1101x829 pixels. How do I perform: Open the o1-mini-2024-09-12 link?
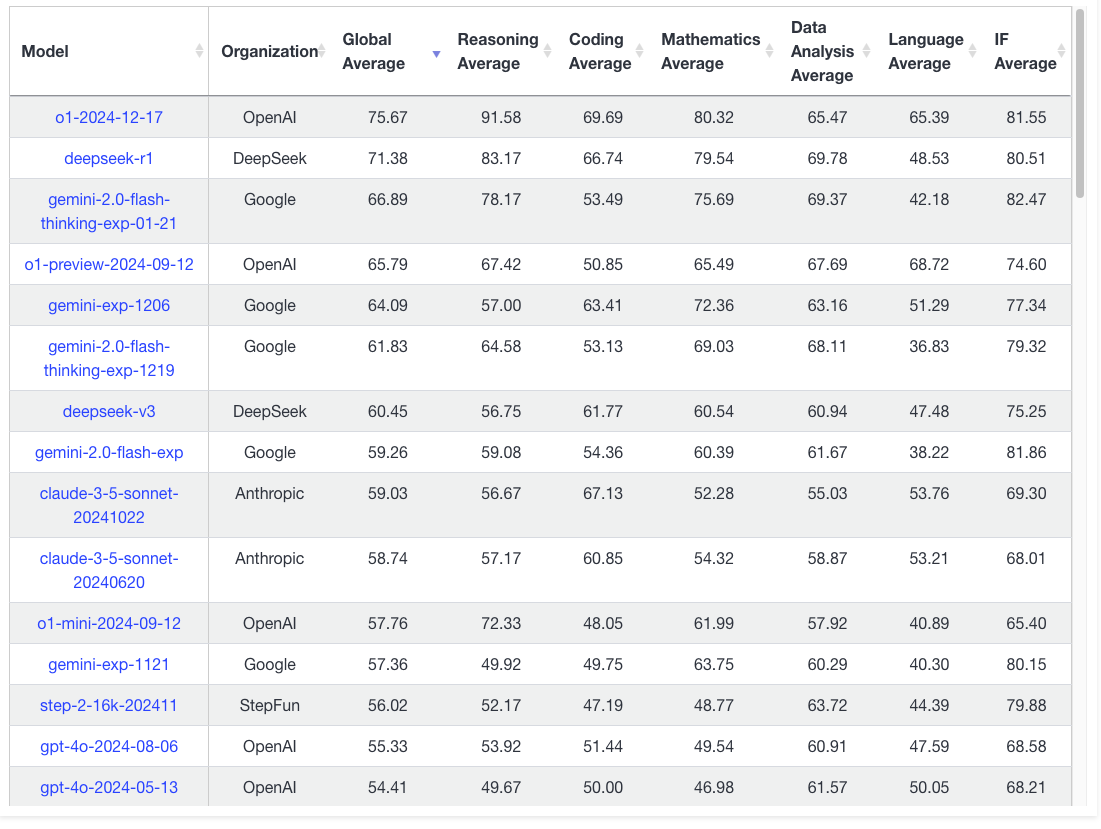click(x=109, y=623)
